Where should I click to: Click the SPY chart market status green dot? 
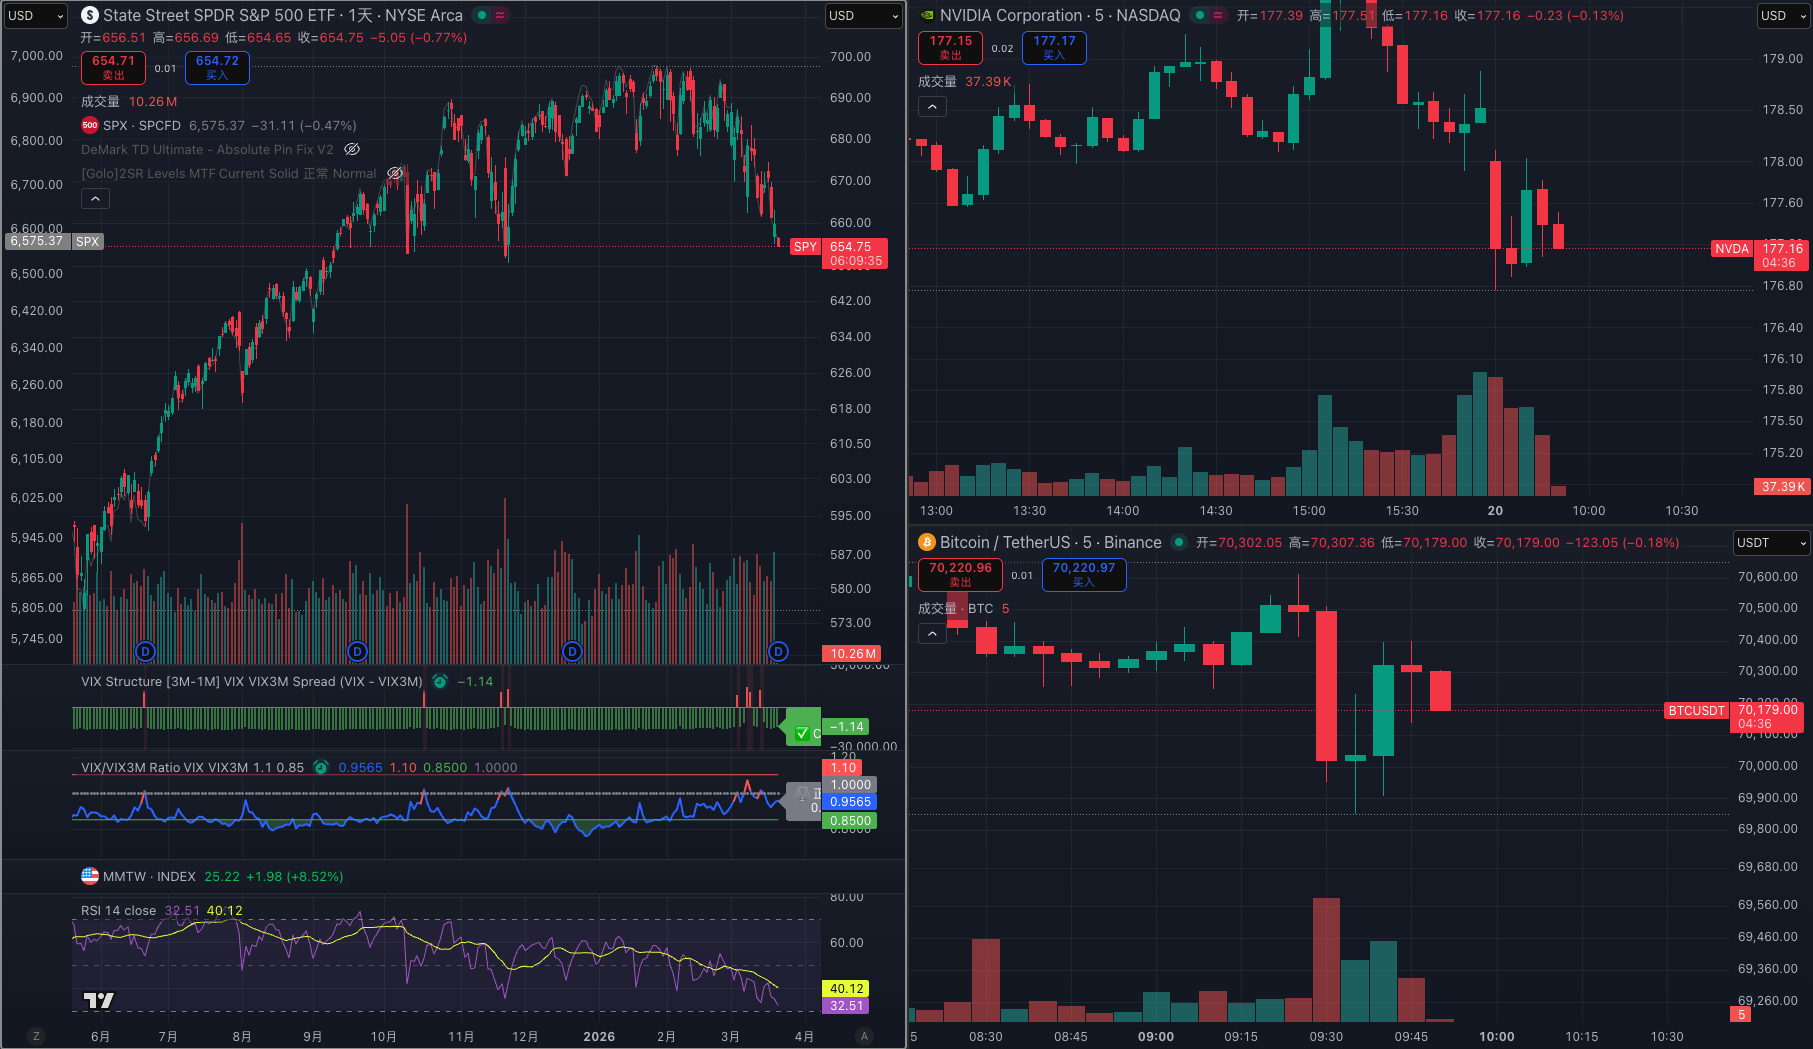tap(482, 15)
